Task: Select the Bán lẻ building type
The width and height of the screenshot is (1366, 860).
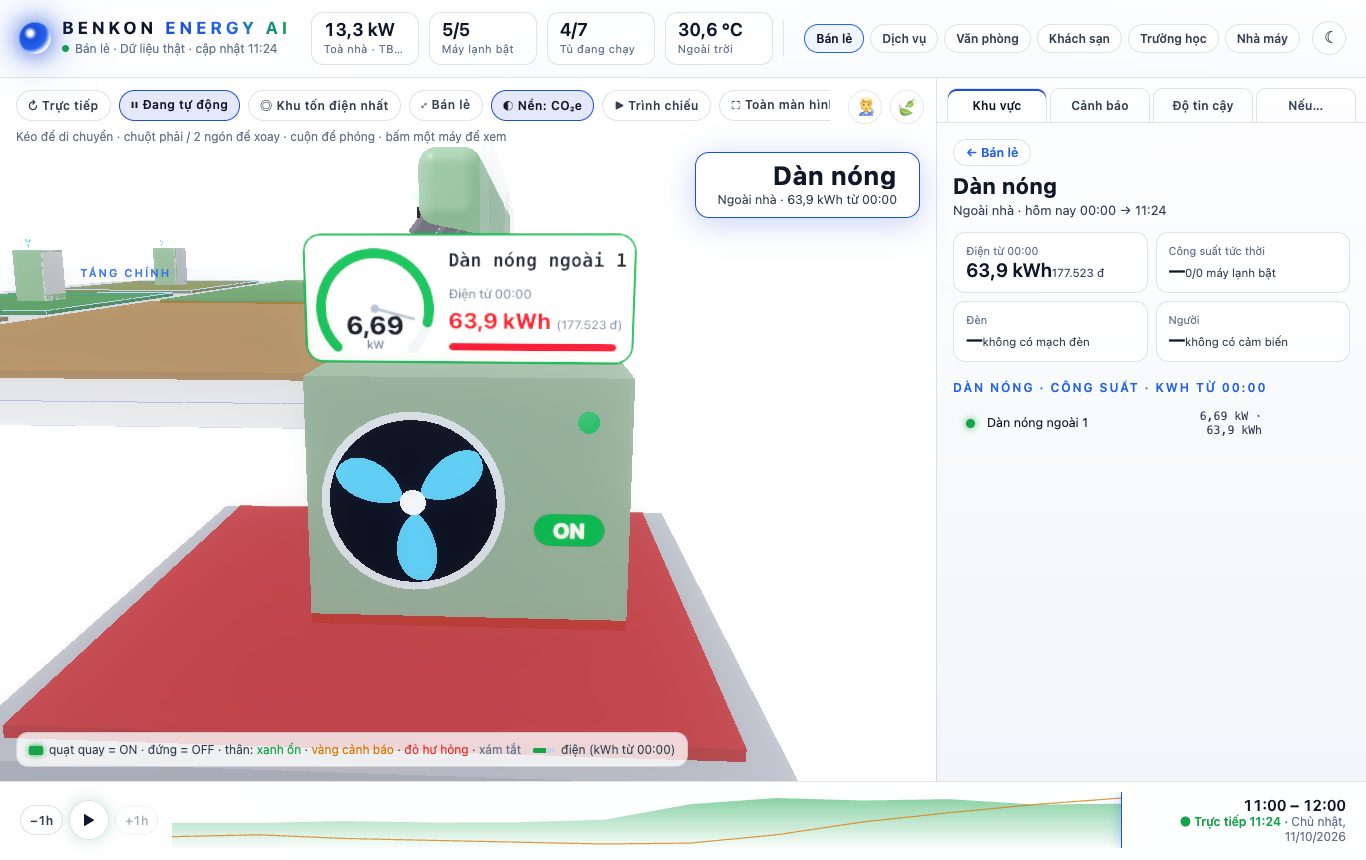Action: (x=834, y=39)
